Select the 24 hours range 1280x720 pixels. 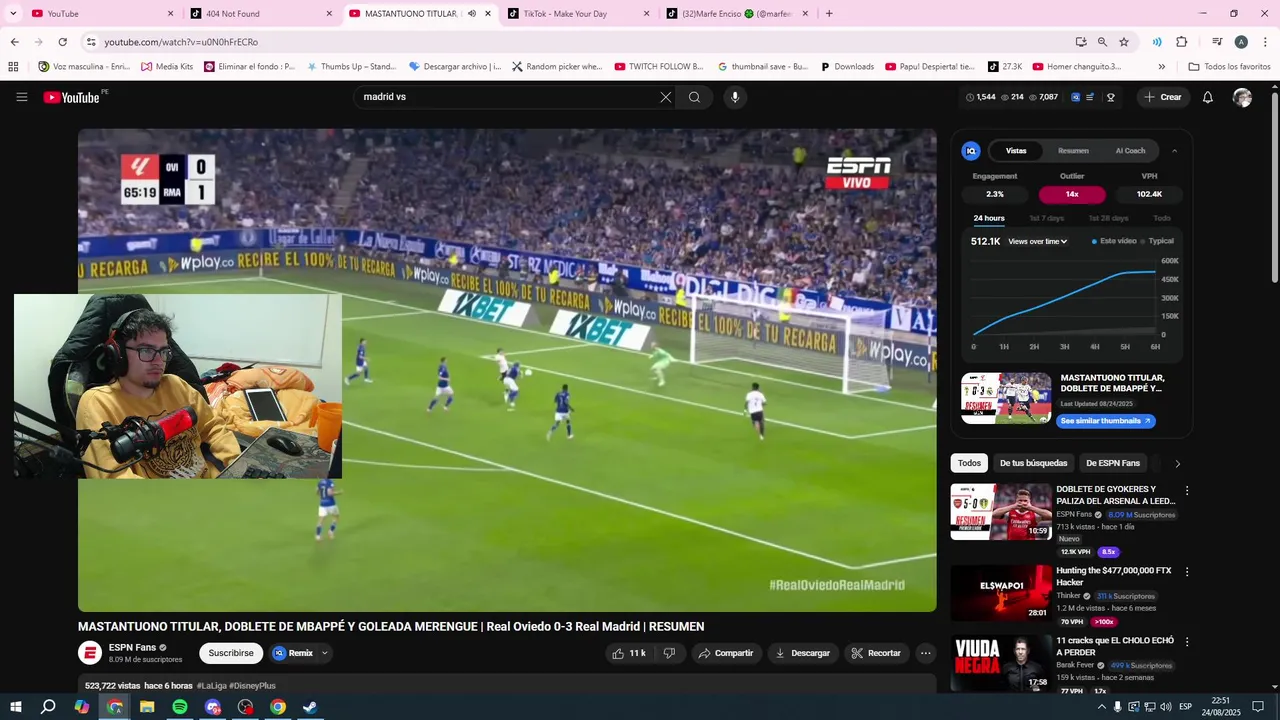989,218
